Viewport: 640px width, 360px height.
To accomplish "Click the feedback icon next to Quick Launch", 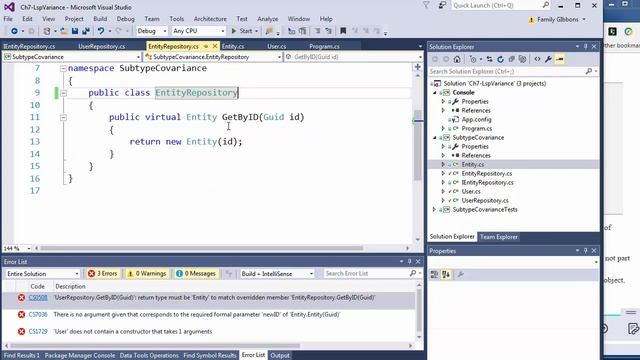I will coord(442,5).
